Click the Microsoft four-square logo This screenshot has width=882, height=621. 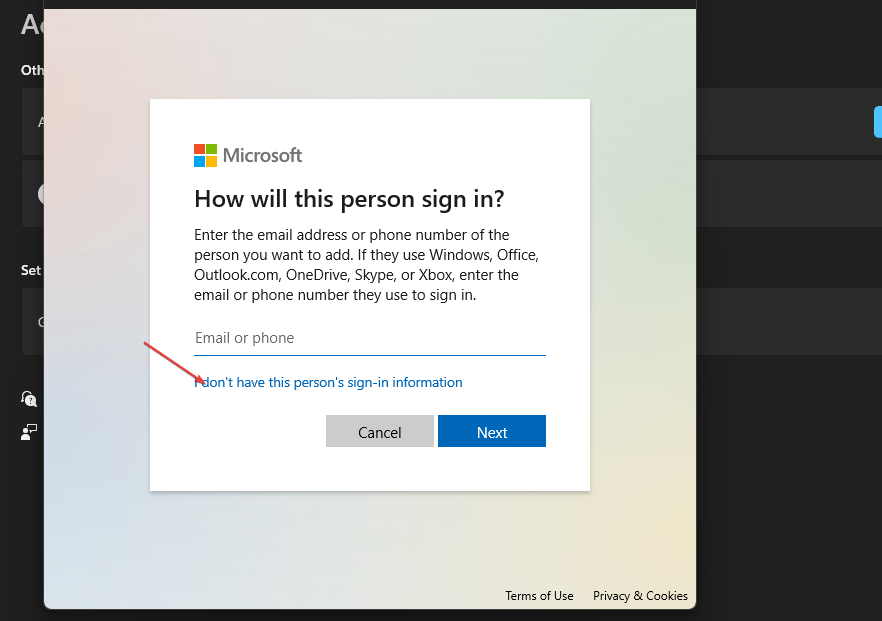pos(205,155)
